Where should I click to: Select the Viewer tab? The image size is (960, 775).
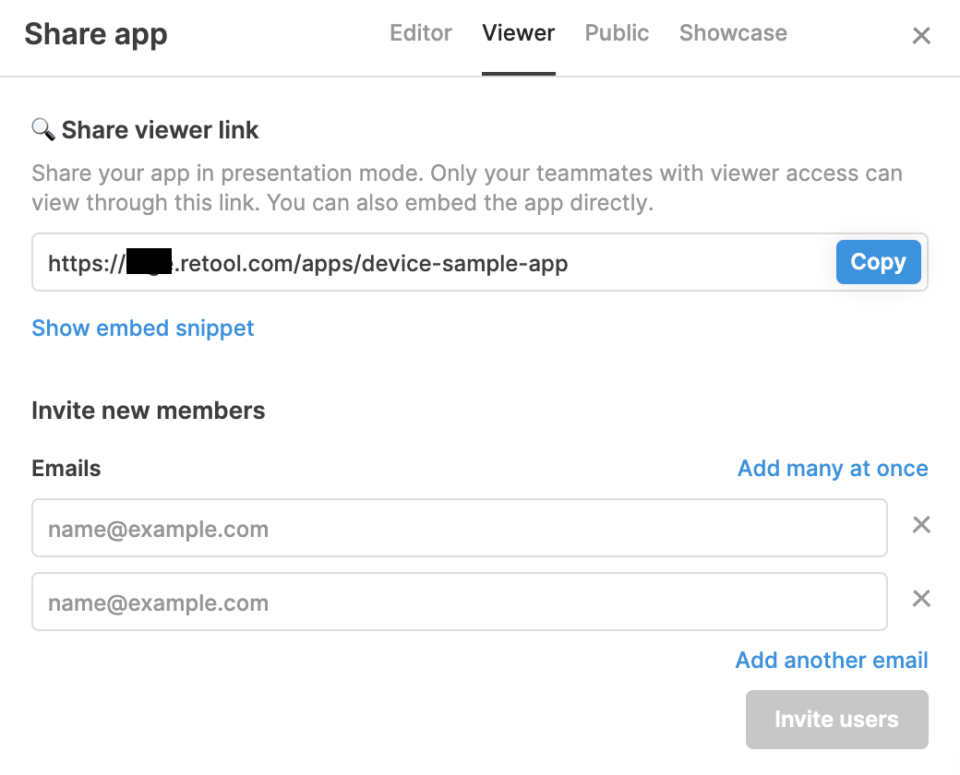tap(518, 33)
